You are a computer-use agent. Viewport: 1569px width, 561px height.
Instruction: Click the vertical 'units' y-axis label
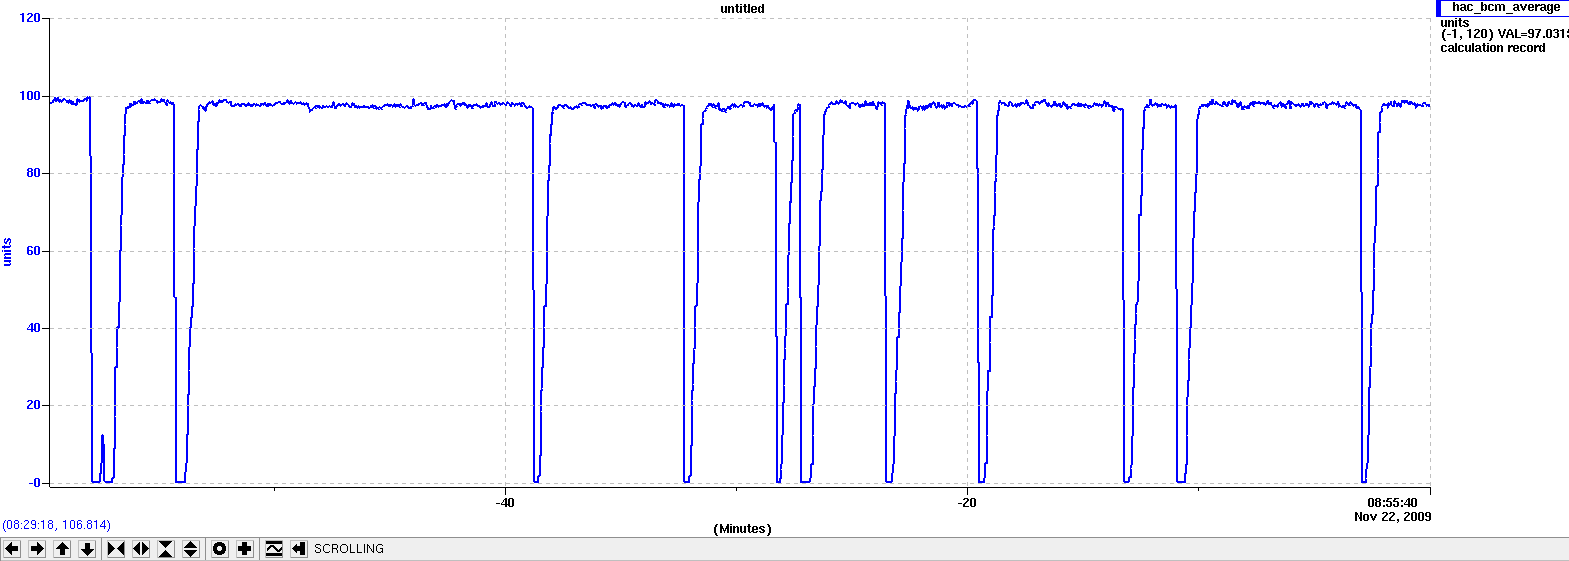click(8, 252)
